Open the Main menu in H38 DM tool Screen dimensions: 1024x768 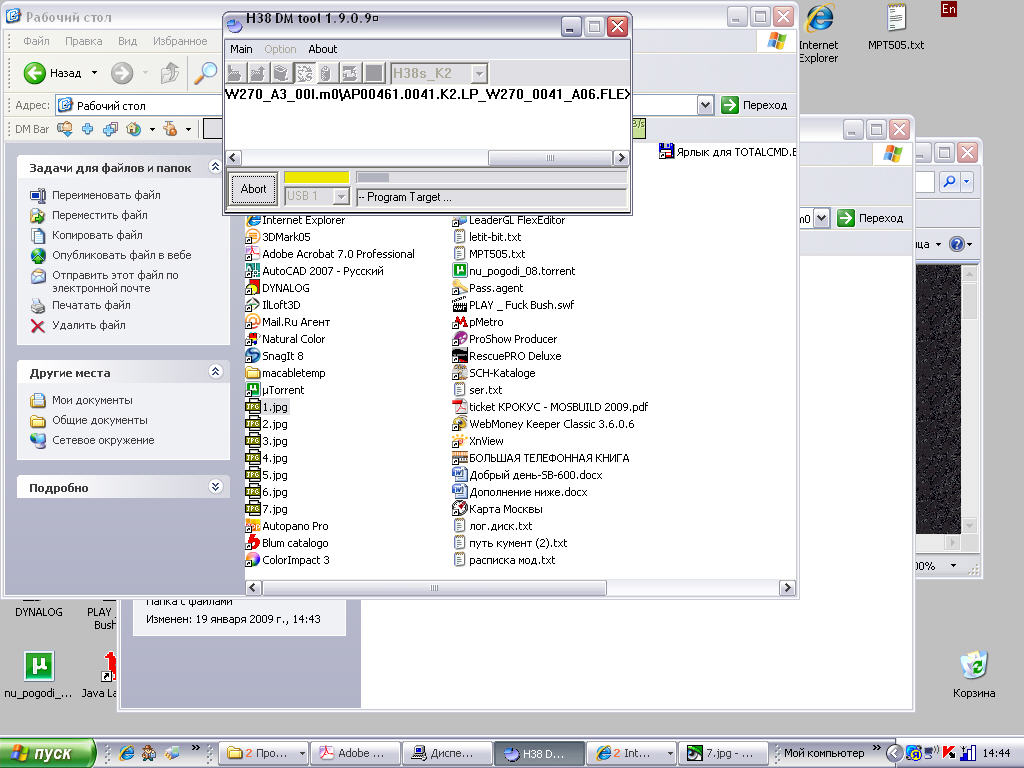[x=241, y=49]
